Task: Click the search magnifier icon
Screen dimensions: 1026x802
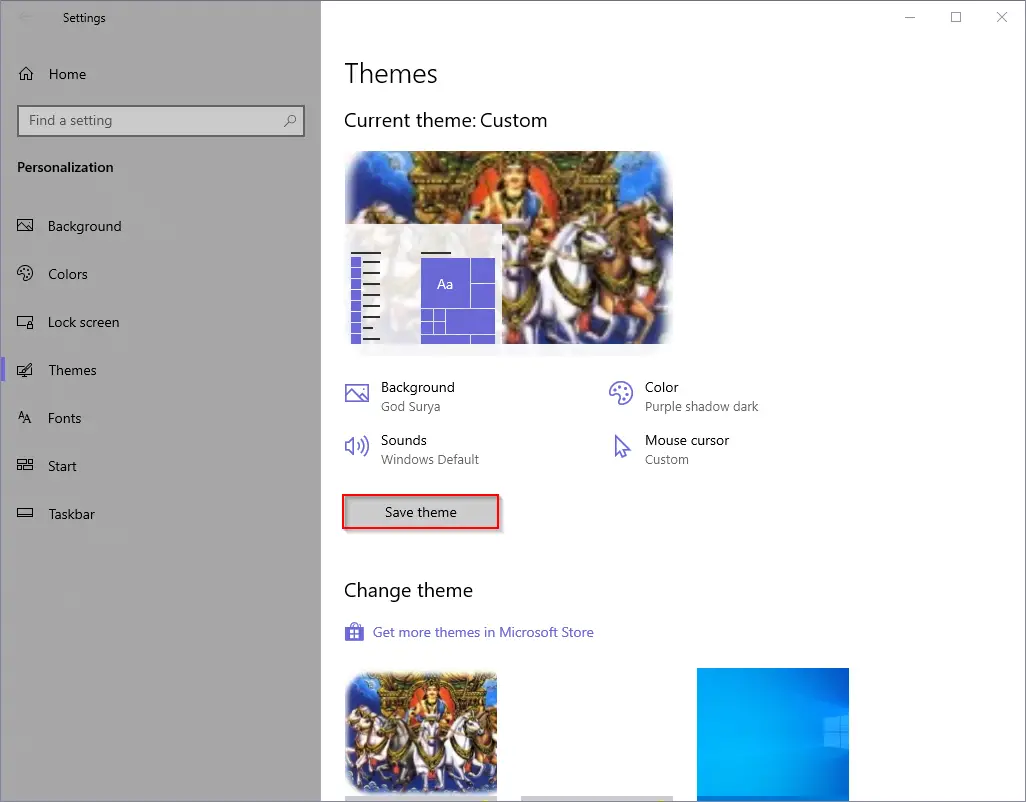Action: click(290, 120)
